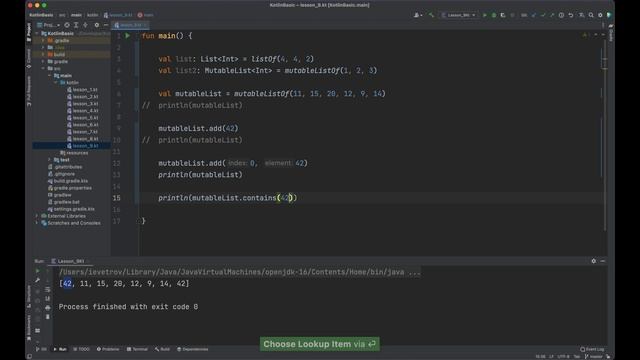Click wrench icon in Run panel

pyautogui.click(x=38, y=280)
